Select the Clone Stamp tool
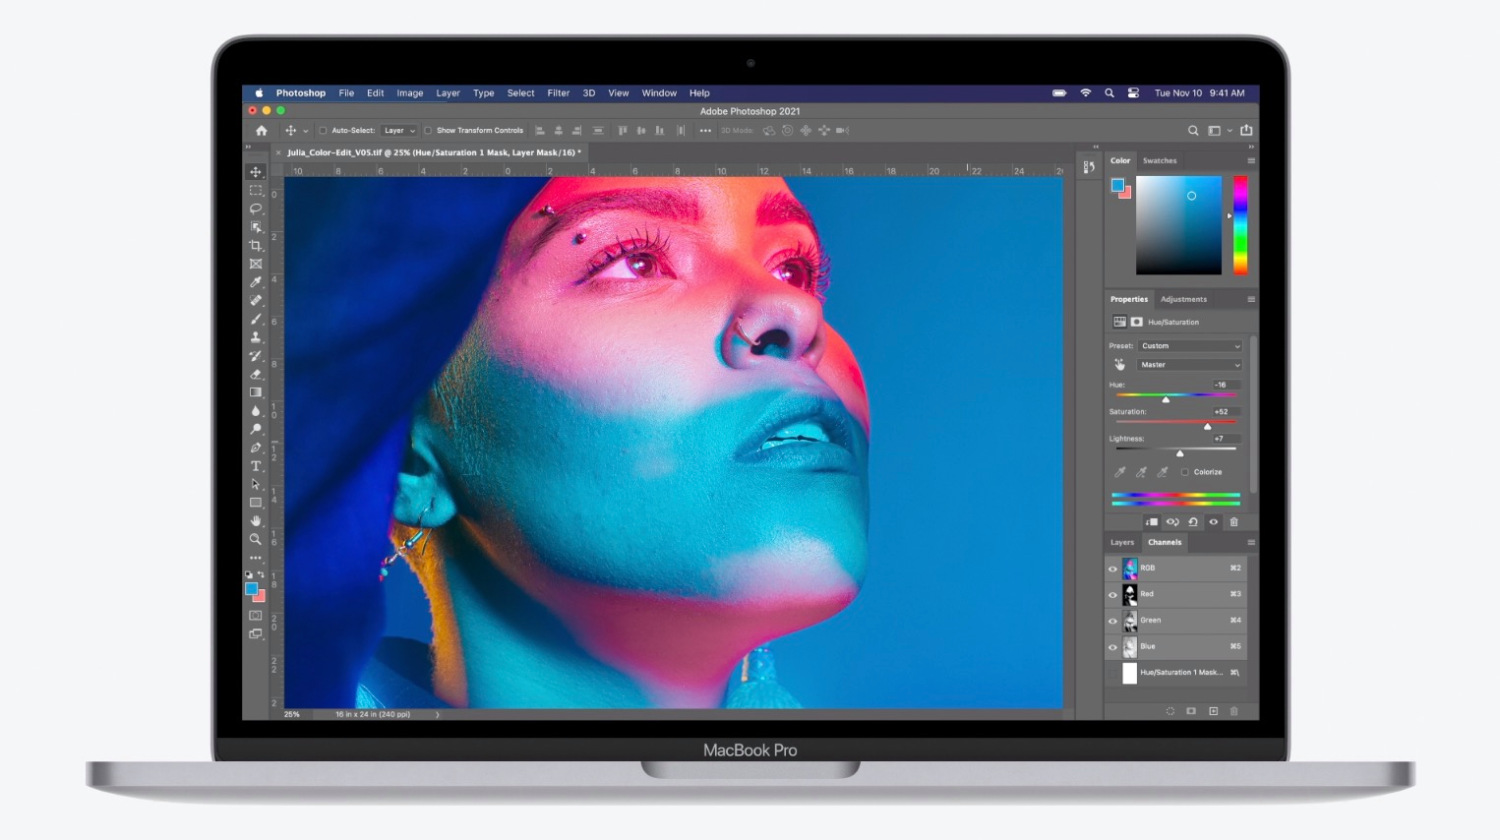The image size is (1500, 840). pos(256,337)
